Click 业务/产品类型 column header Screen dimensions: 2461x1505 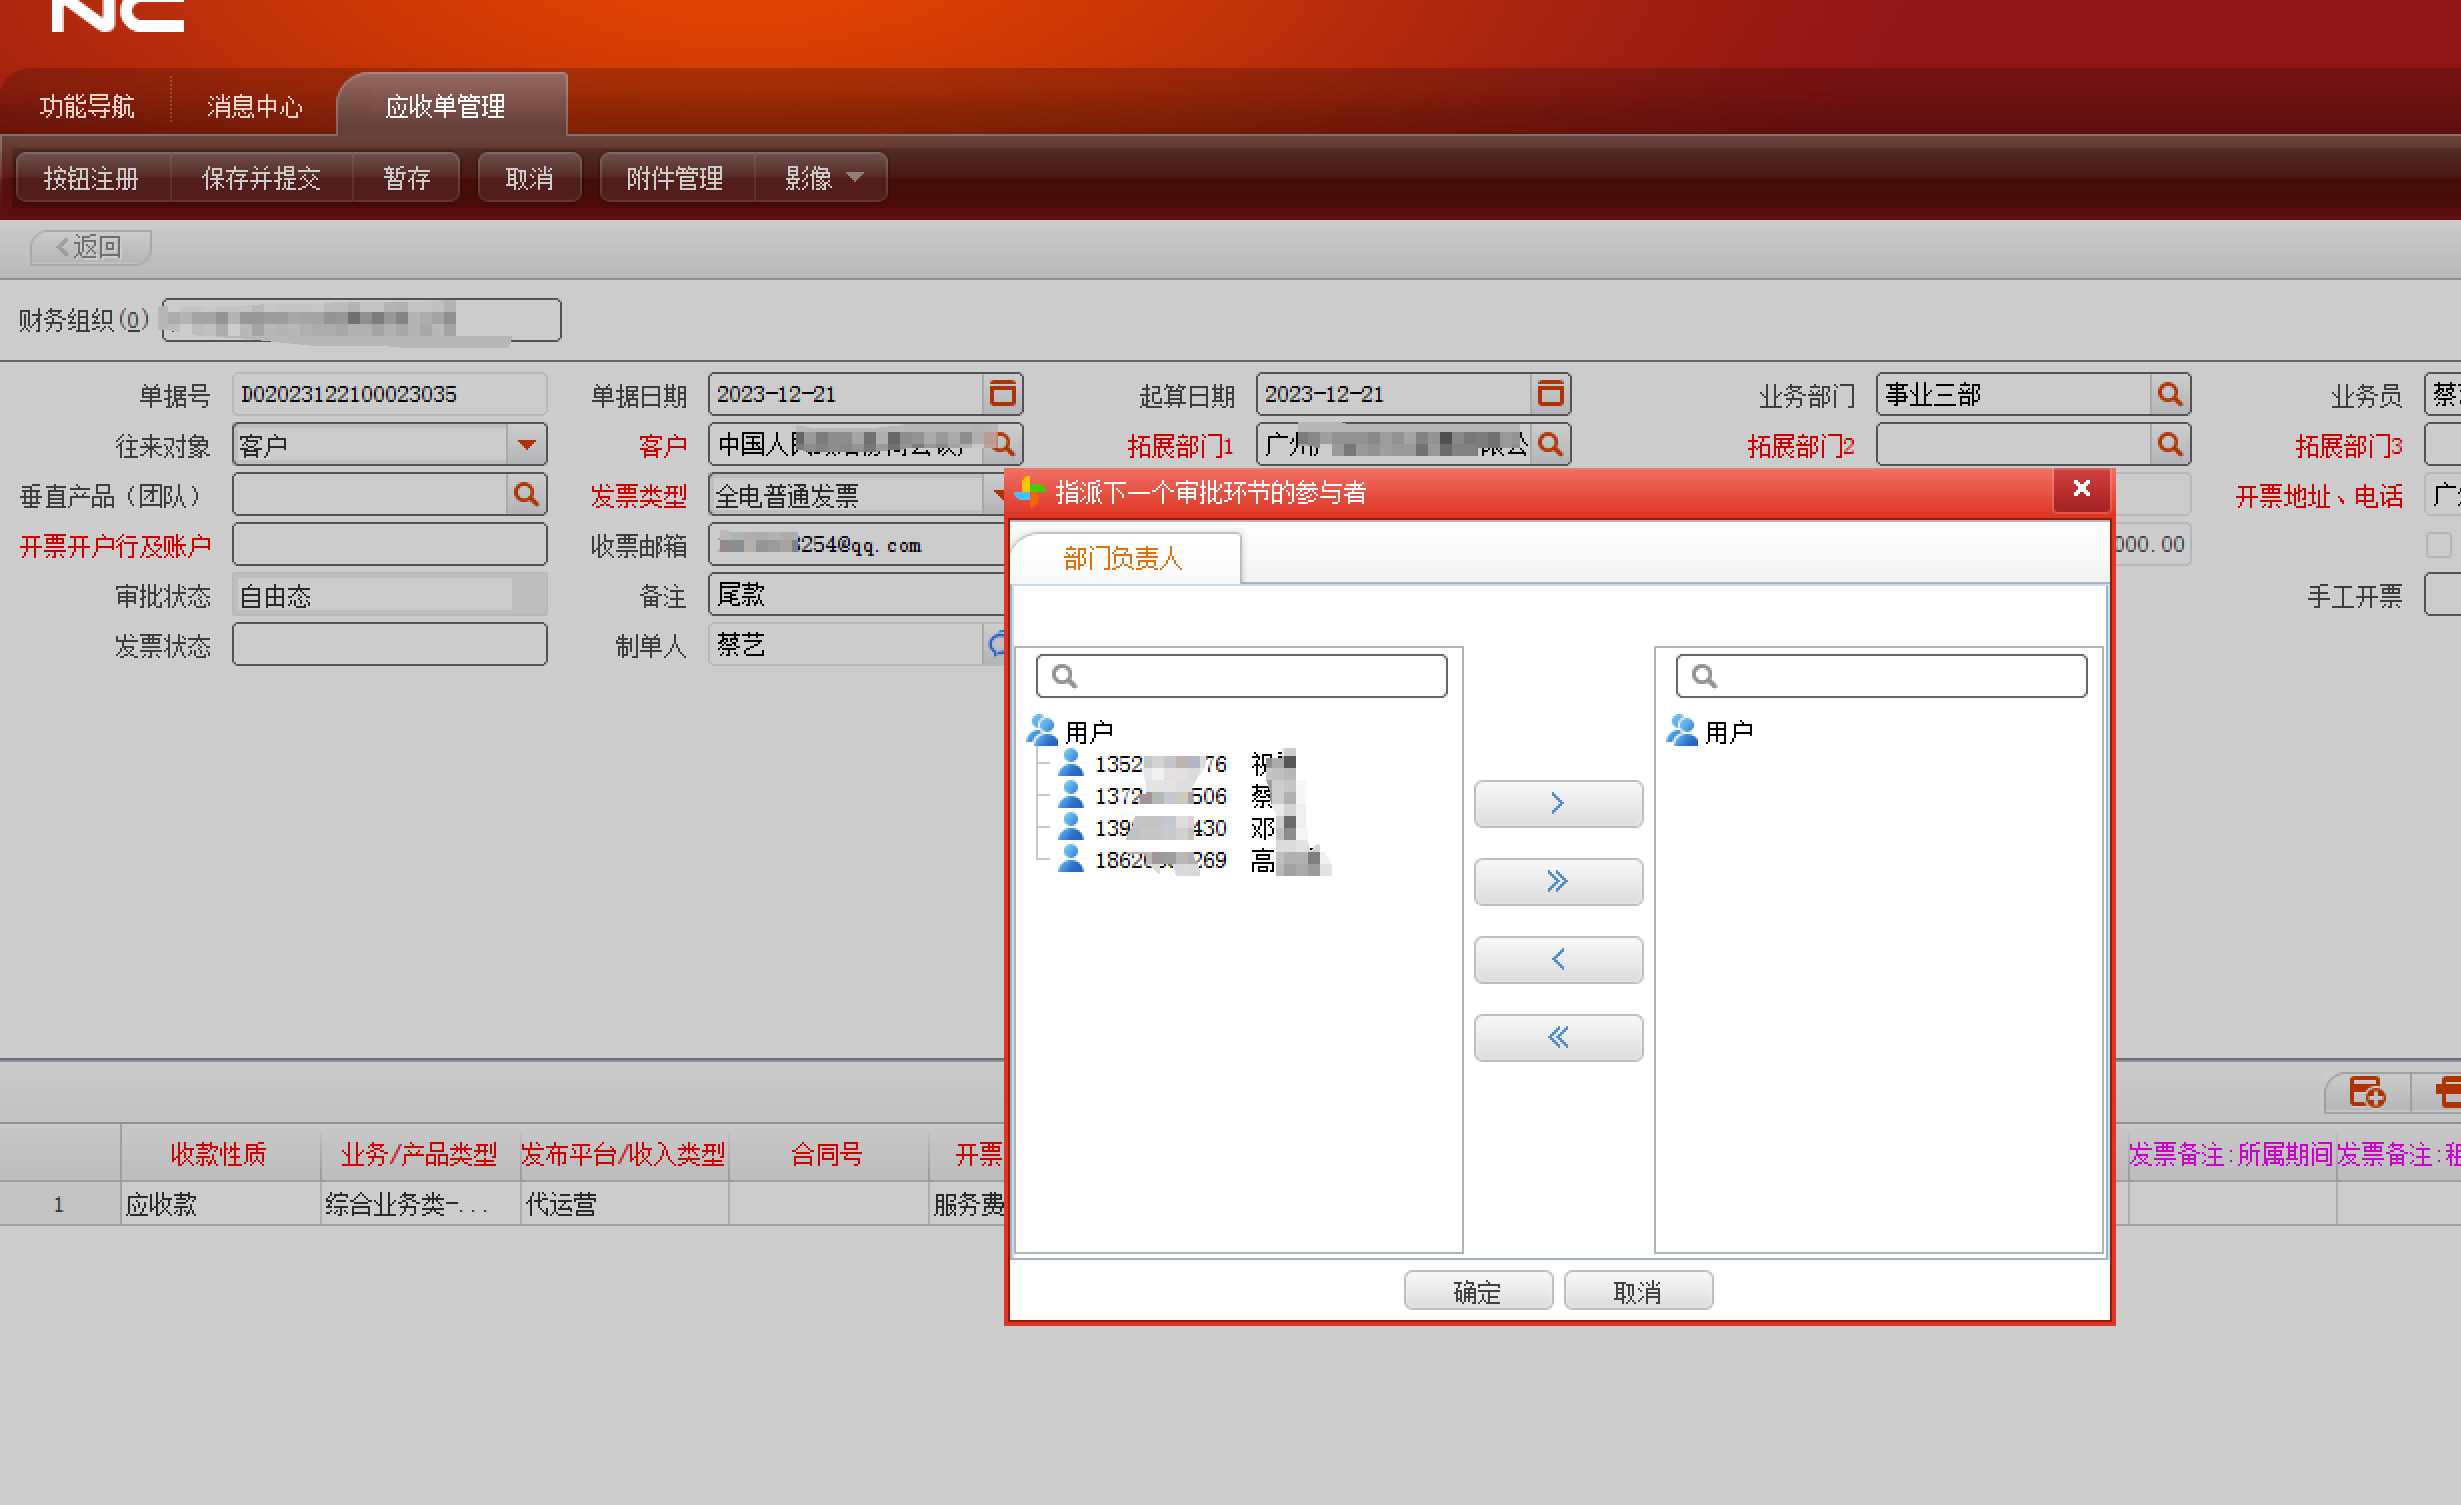pyautogui.click(x=420, y=1154)
